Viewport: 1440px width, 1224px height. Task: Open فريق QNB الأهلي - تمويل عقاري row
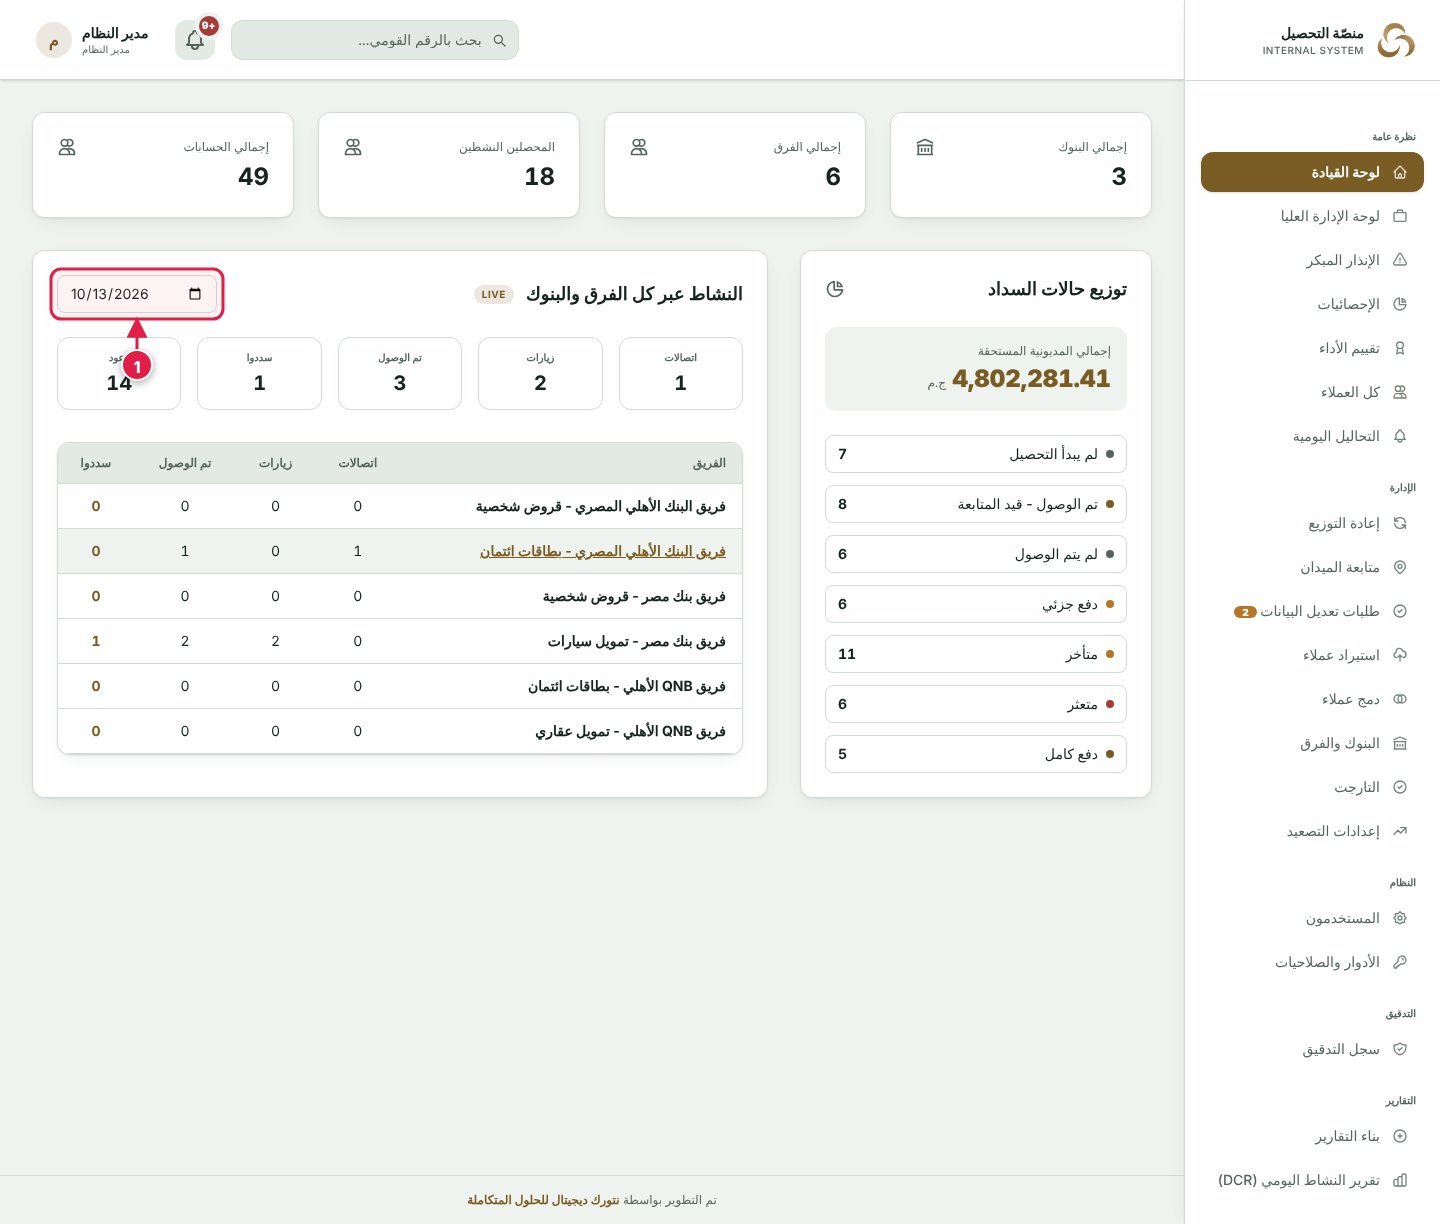[400, 731]
